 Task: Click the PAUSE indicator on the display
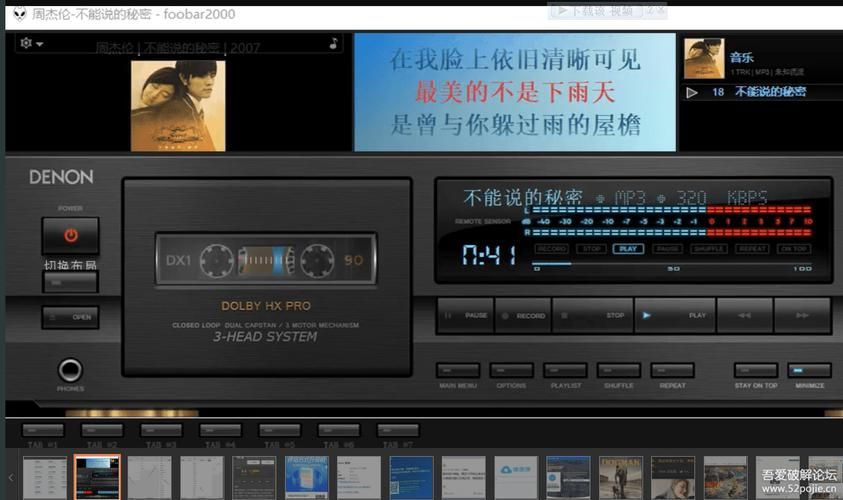click(x=667, y=249)
